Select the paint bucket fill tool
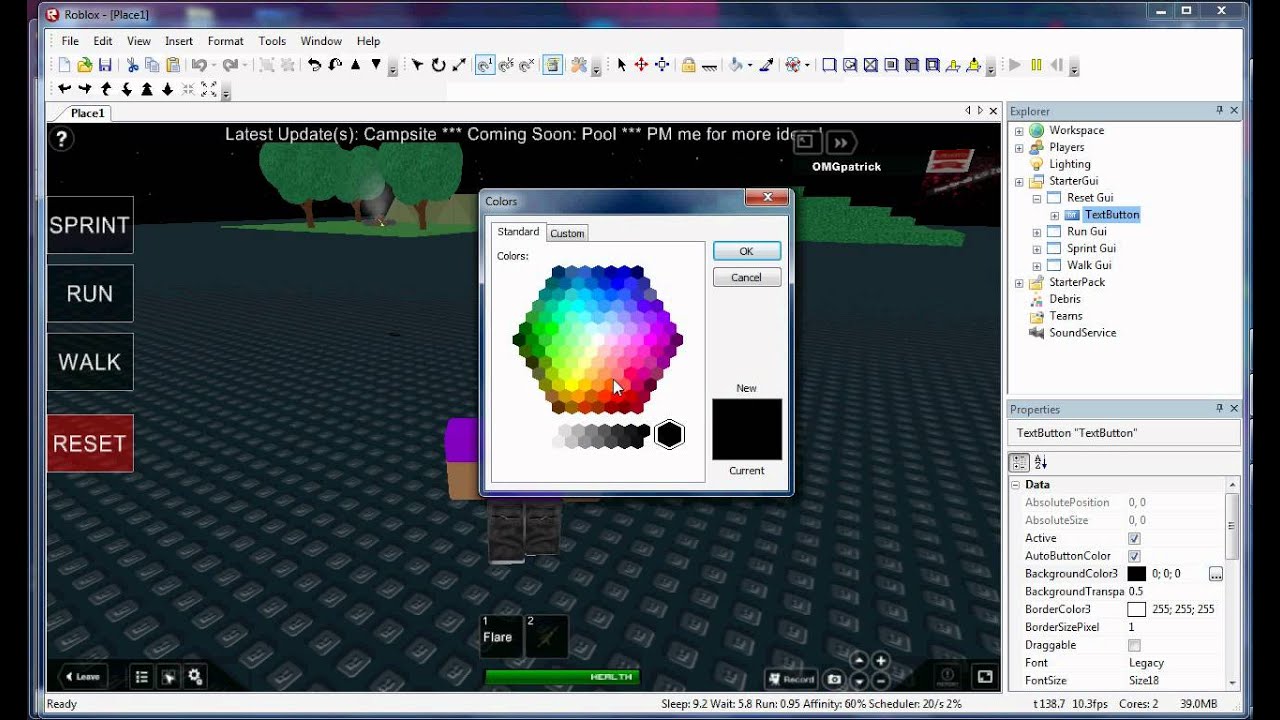Image resolution: width=1280 pixels, height=720 pixels. click(x=736, y=65)
